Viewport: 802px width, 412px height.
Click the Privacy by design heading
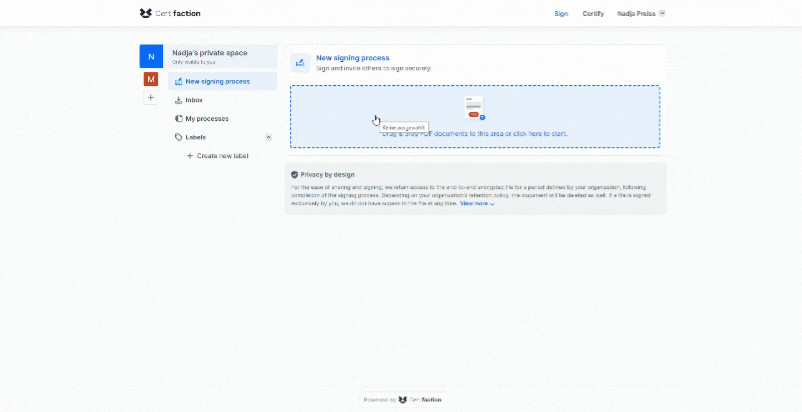tap(327, 174)
